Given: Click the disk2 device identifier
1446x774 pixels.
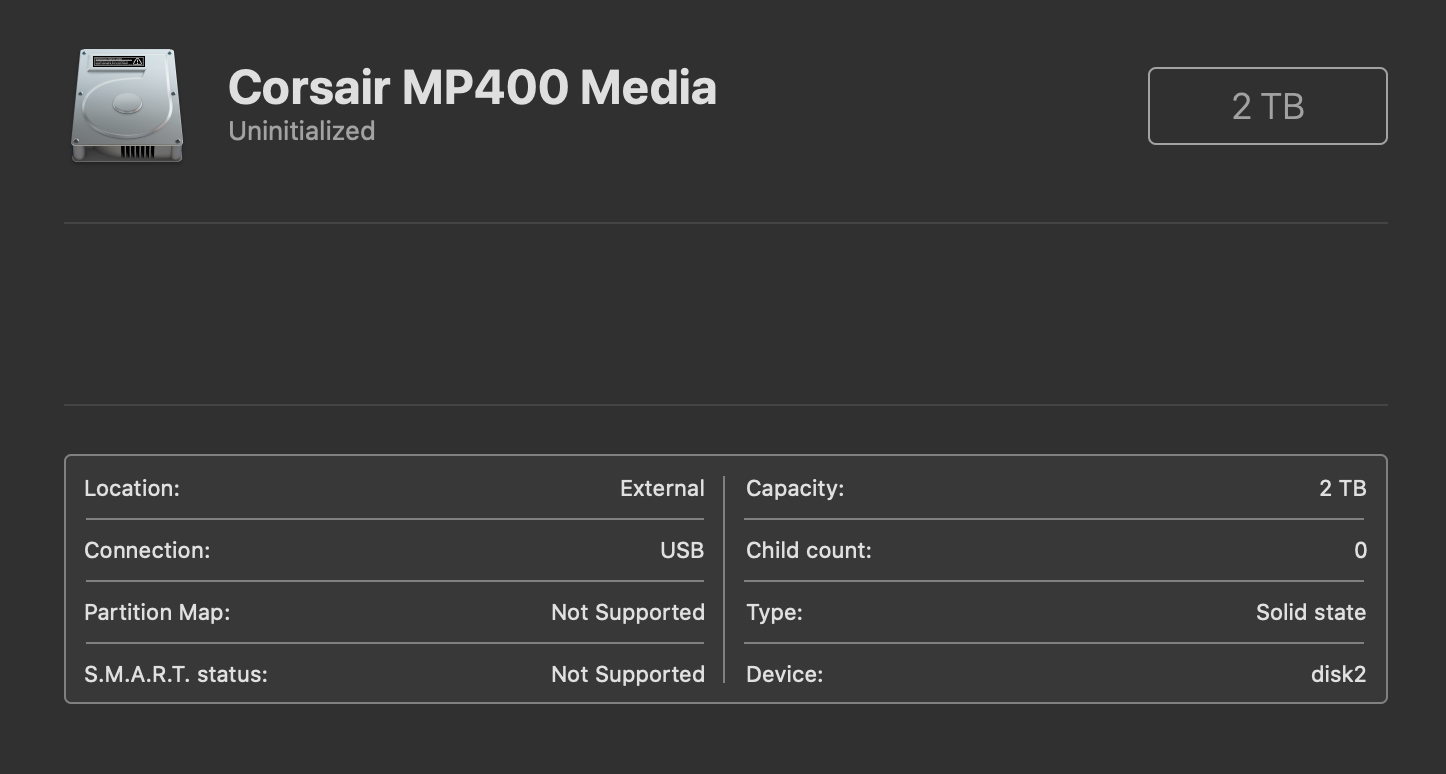Looking at the screenshot, I should coord(1338,674).
